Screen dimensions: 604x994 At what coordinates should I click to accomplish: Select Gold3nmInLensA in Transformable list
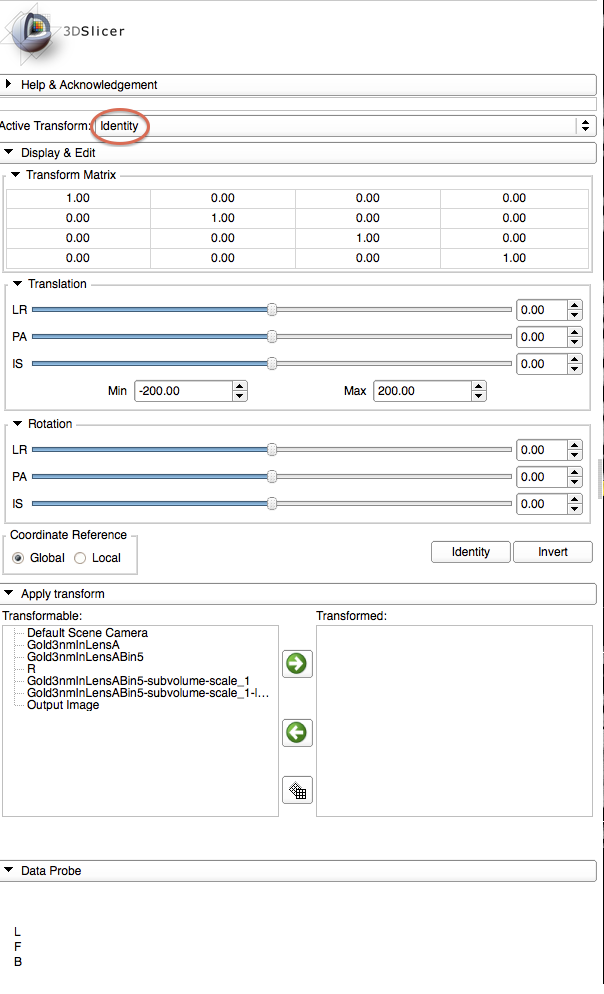[x=72, y=645]
